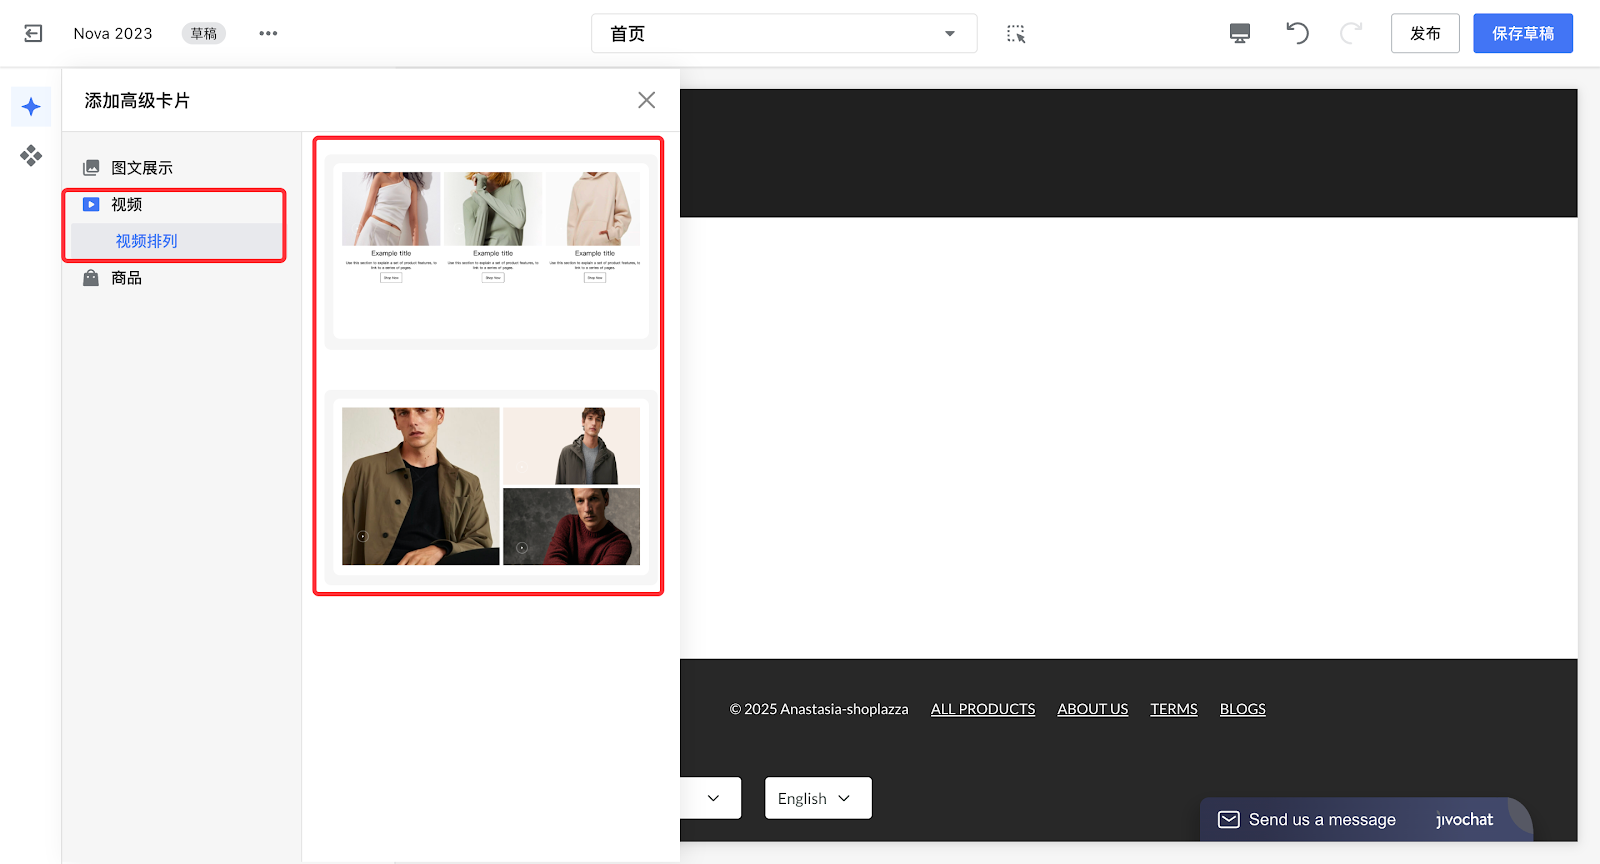Viewport: 1600px width, 864px height.
Task: Pick the three-column Example title card template
Action: (490, 250)
